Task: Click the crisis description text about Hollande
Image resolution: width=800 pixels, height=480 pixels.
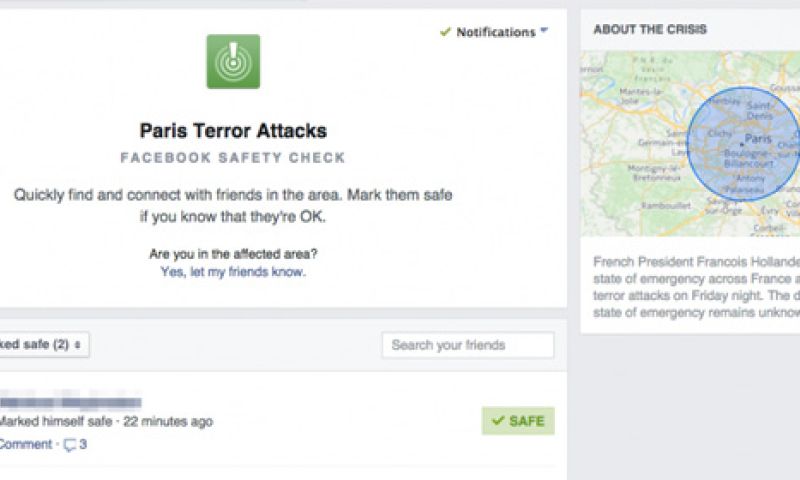Action: (x=695, y=287)
